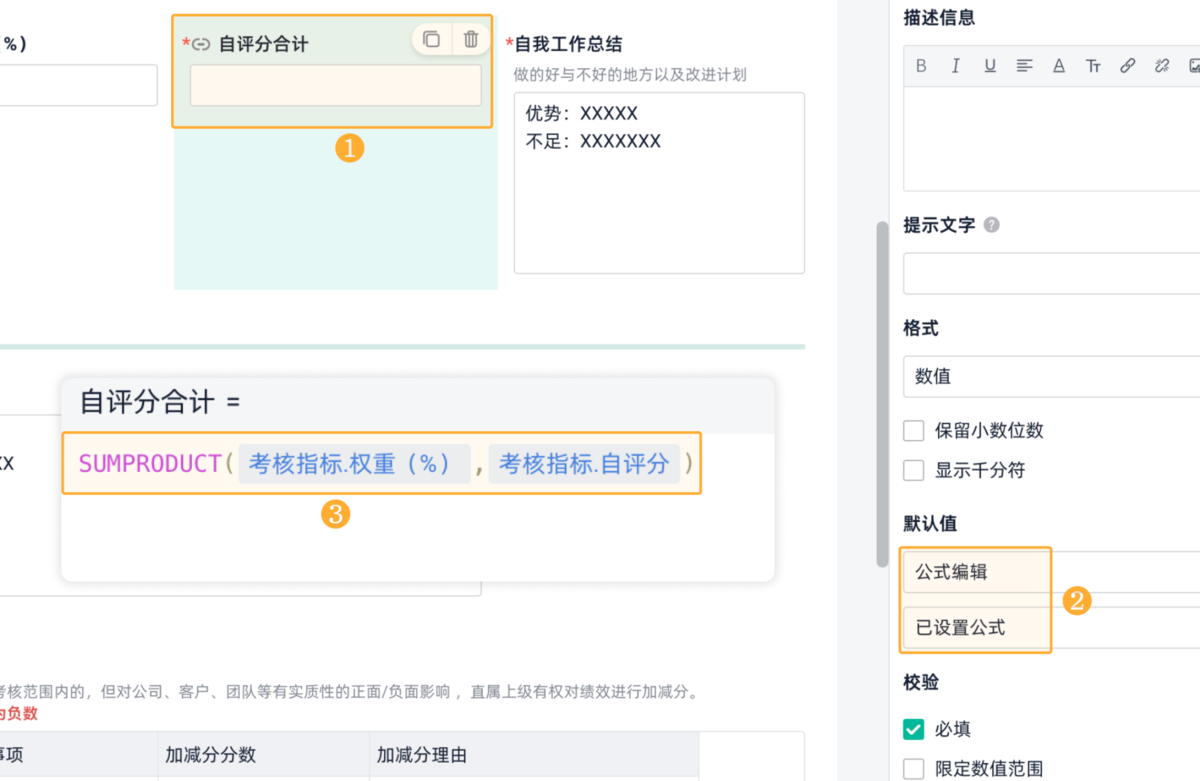Remove link in description toolbar

(x=1161, y=66)
